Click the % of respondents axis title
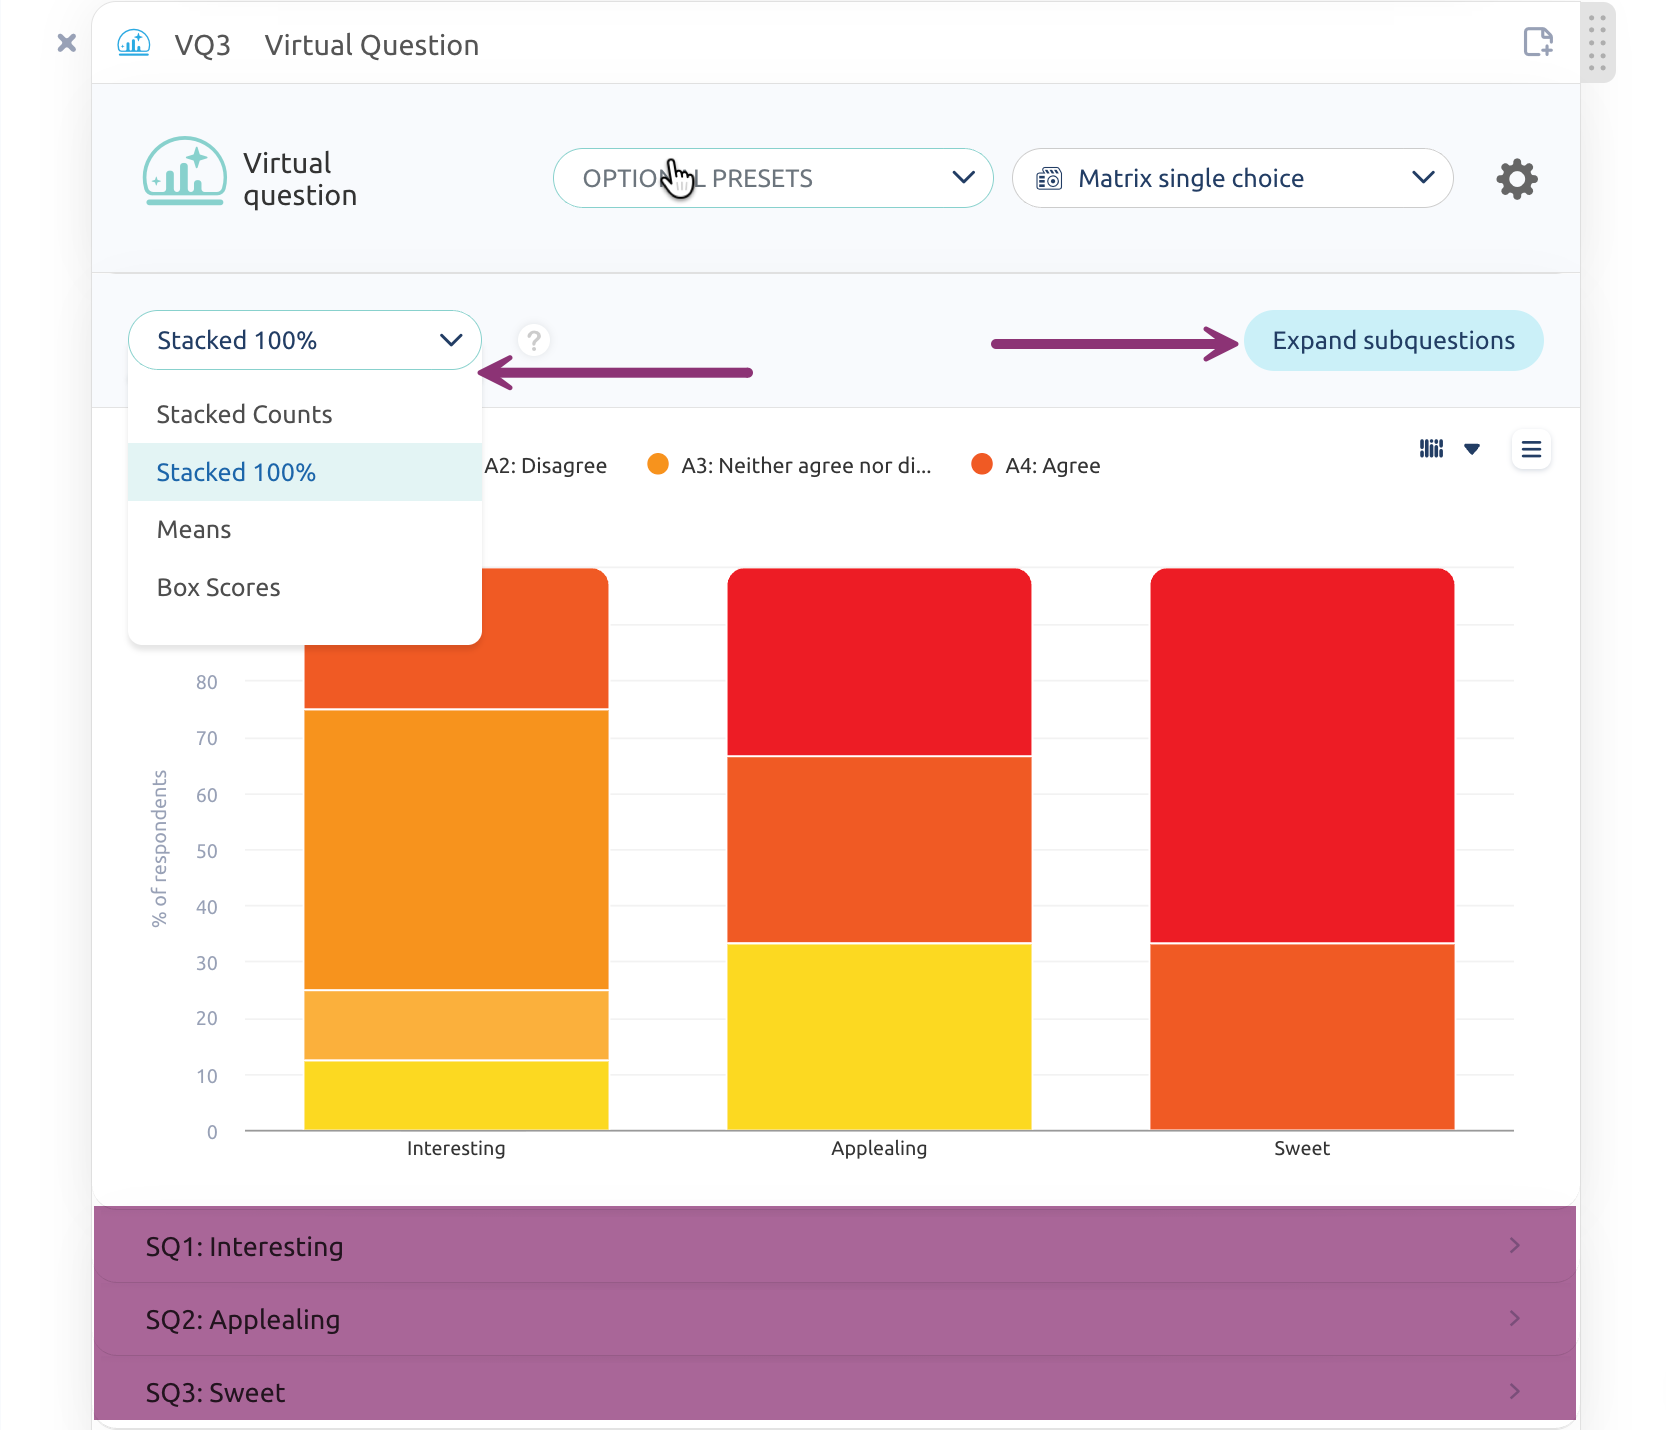The height and width of the screenshot is (1430, 1666). (x=159, y=849)
